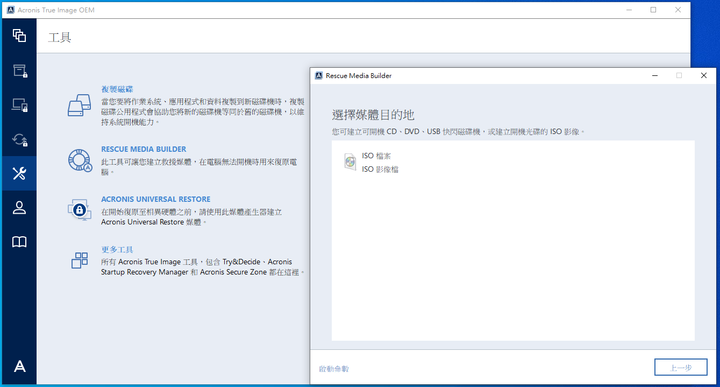This screenshot has height=387, width=720.
Task: Open the Account person sidebar icon
Action: [x=19, y=208]
